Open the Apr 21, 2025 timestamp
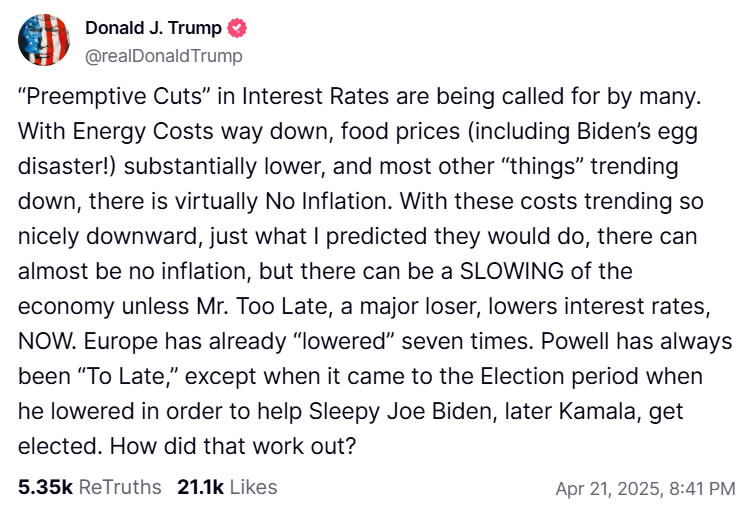Image resolution: width=755 pixels, height=513 pixels. [x=646, y=489]
